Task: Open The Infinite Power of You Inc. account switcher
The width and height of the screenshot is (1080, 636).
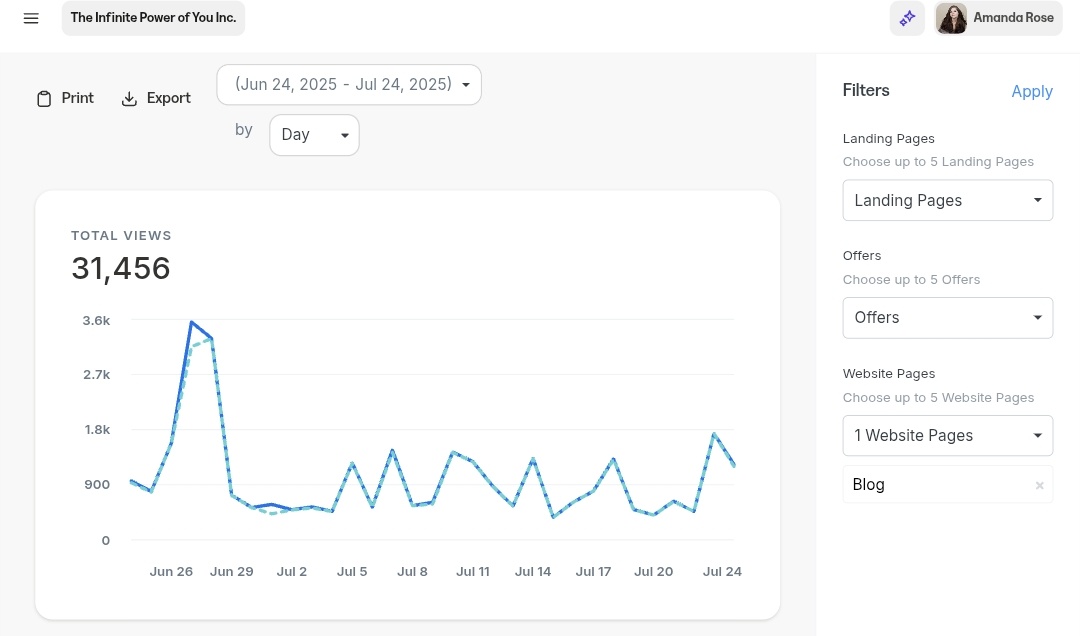Action: pos(153,18)
